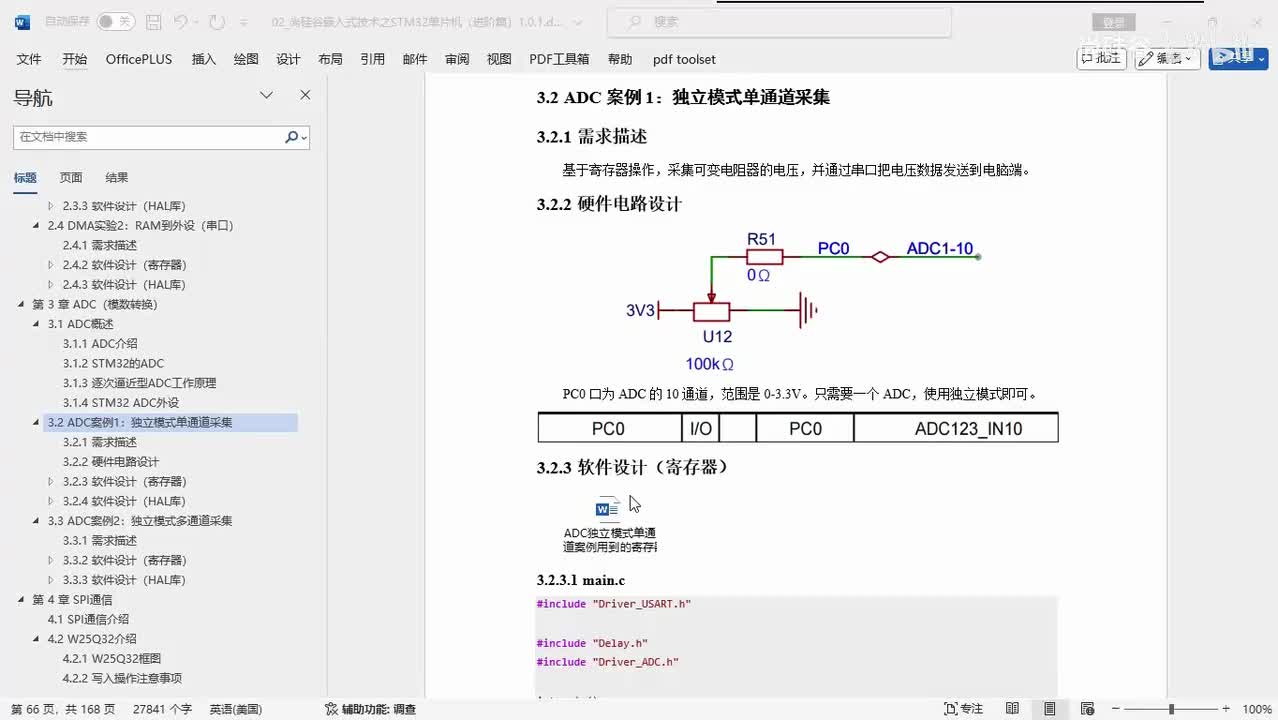Open navigation pane options chevron
This screenshot has height=720, width=1278.
[x=266, y=95]
